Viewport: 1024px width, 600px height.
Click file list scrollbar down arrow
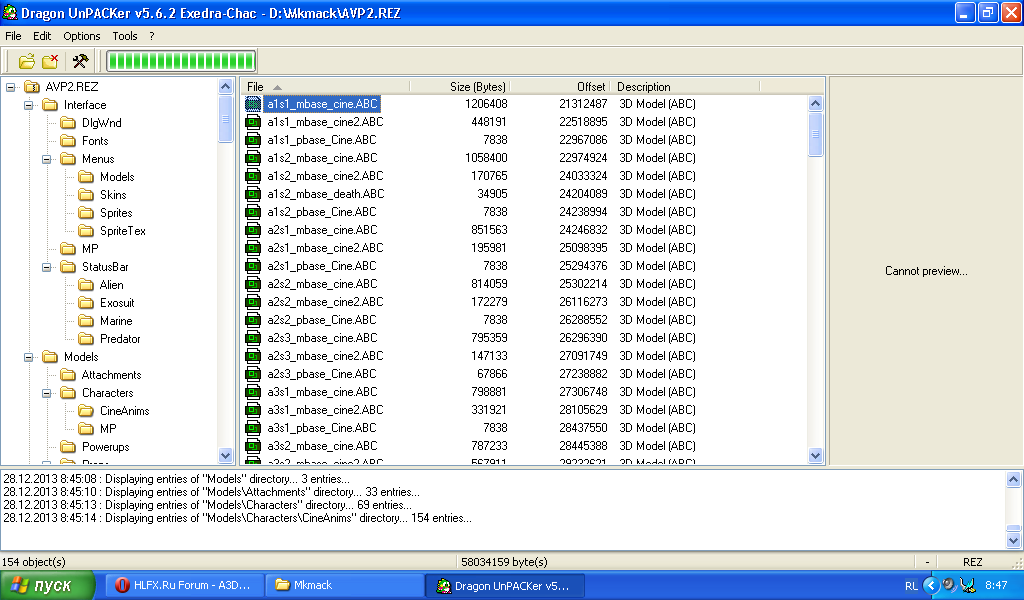pyautogui.click(x=815, y=456)
